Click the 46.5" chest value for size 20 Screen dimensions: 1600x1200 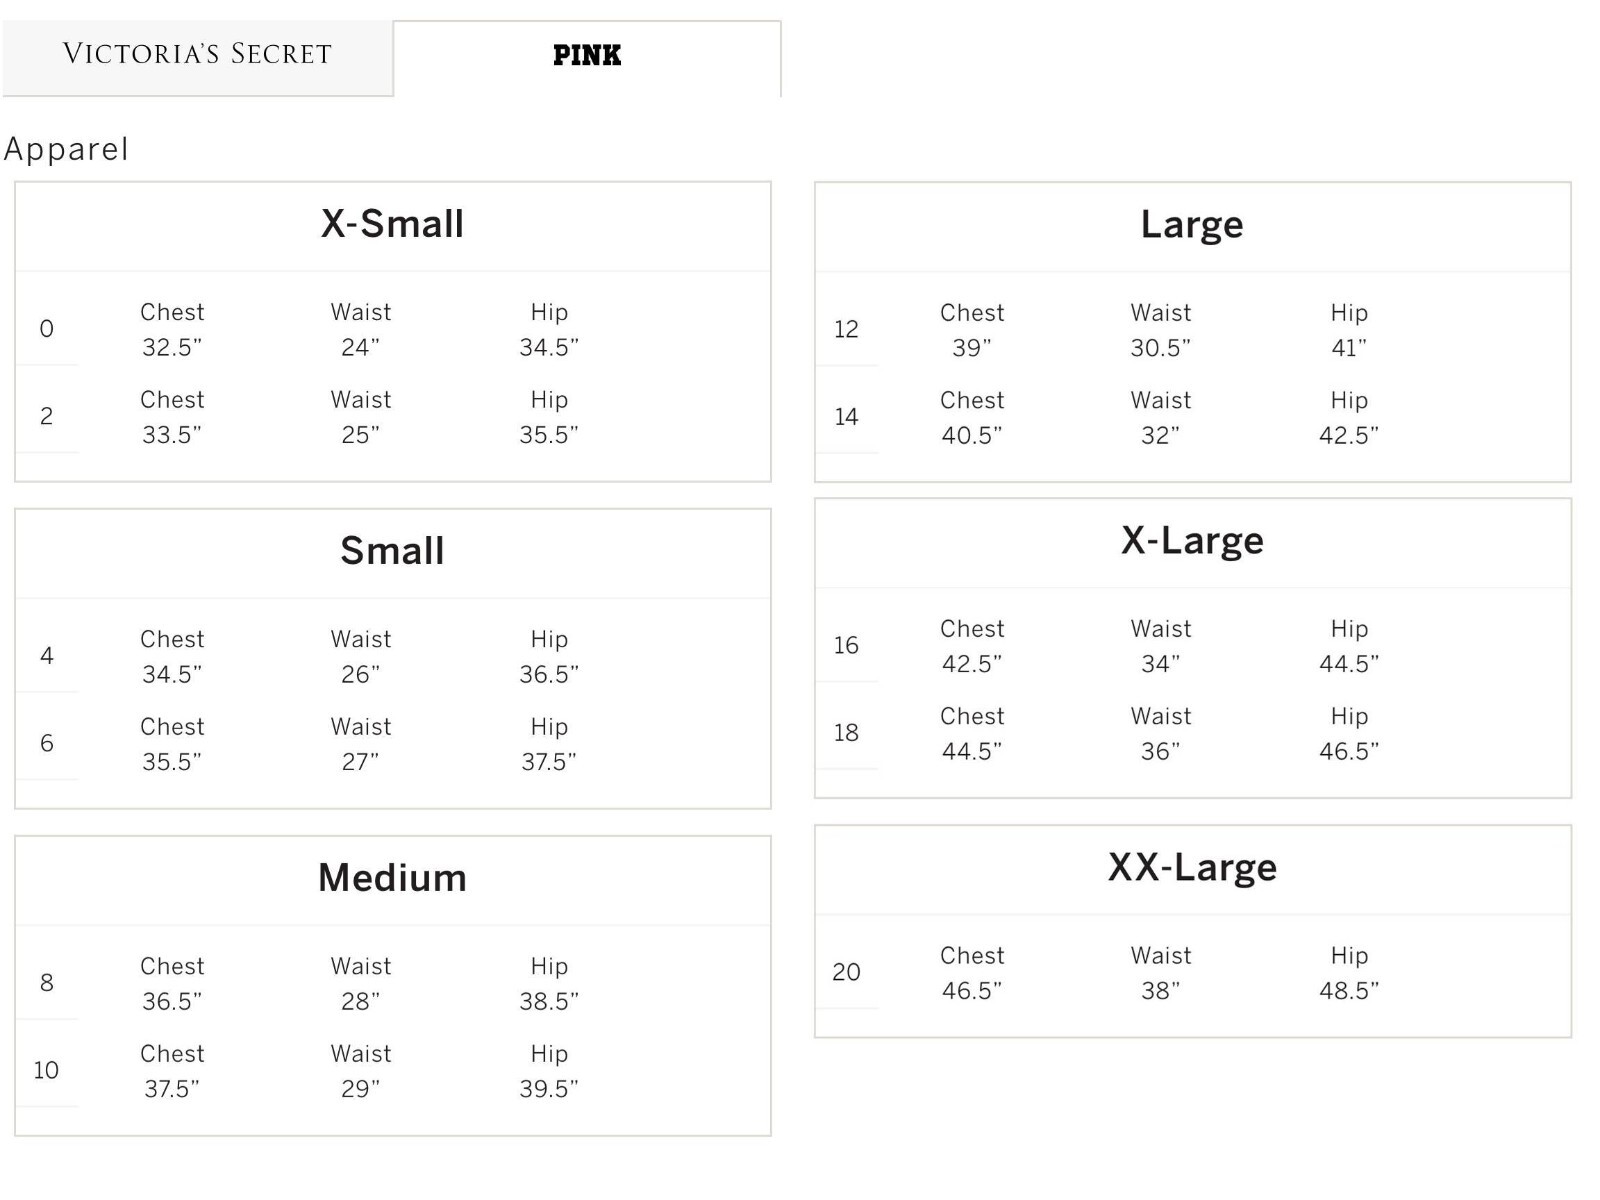pos(971,991)
